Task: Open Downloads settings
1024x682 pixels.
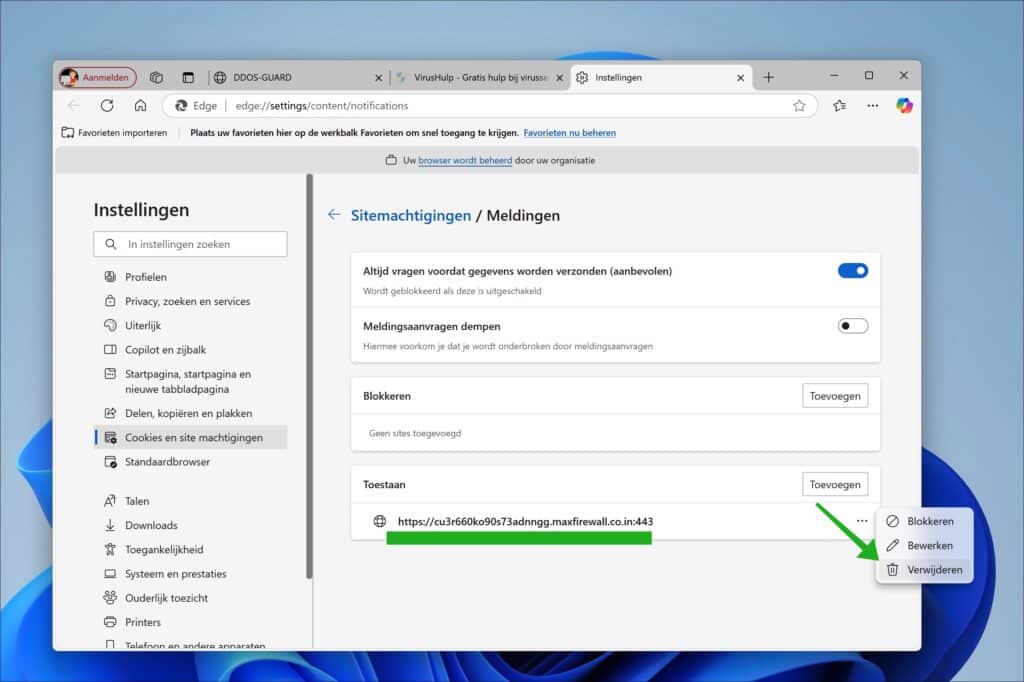Action: [190, 525]
